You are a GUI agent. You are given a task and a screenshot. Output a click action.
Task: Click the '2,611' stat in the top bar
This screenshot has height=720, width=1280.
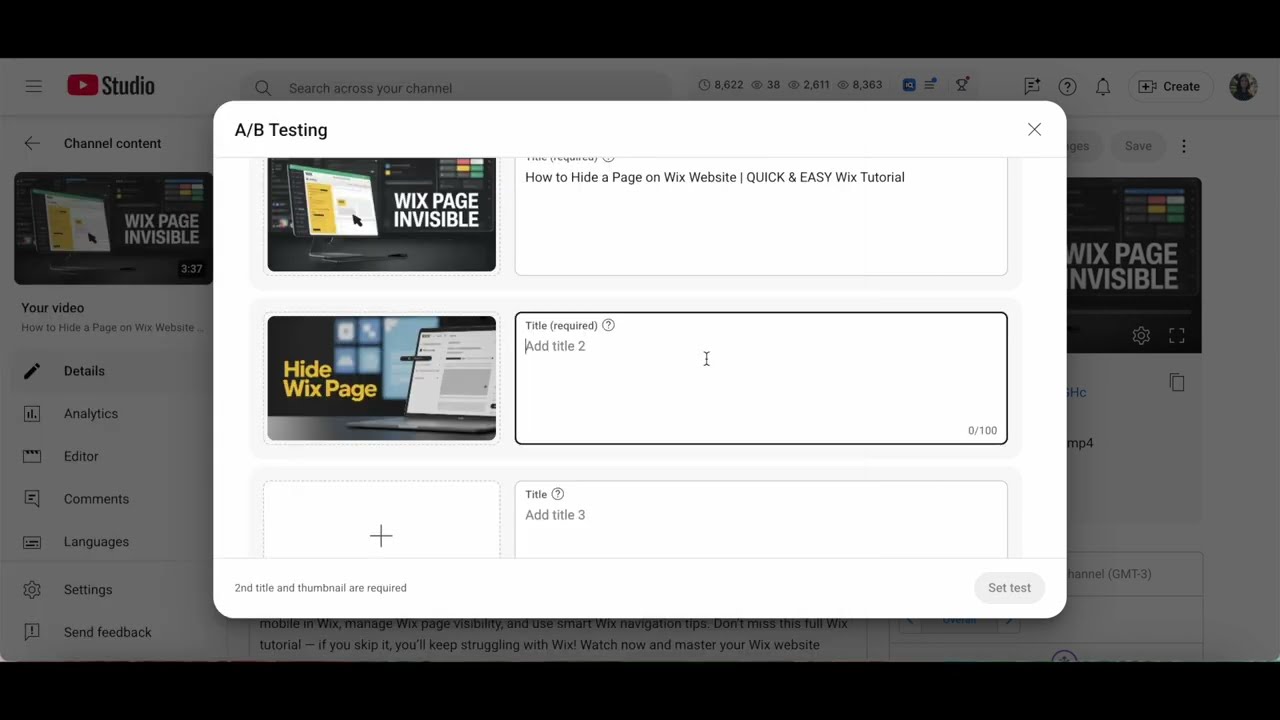point(809,85)
